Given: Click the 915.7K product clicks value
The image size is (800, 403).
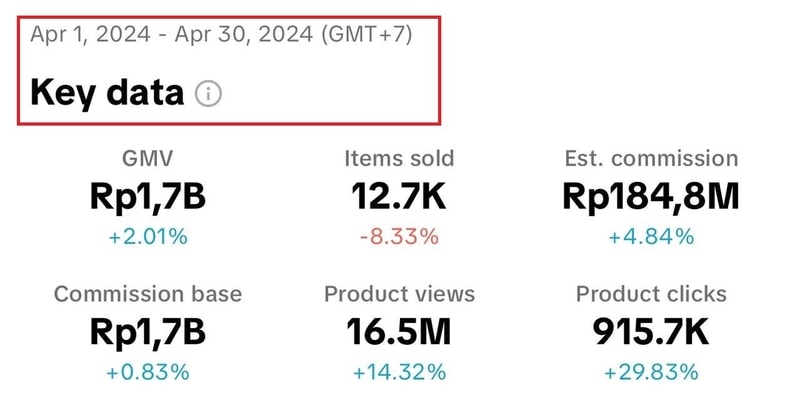Looking at the screenshot, I should tap(650, 332).
